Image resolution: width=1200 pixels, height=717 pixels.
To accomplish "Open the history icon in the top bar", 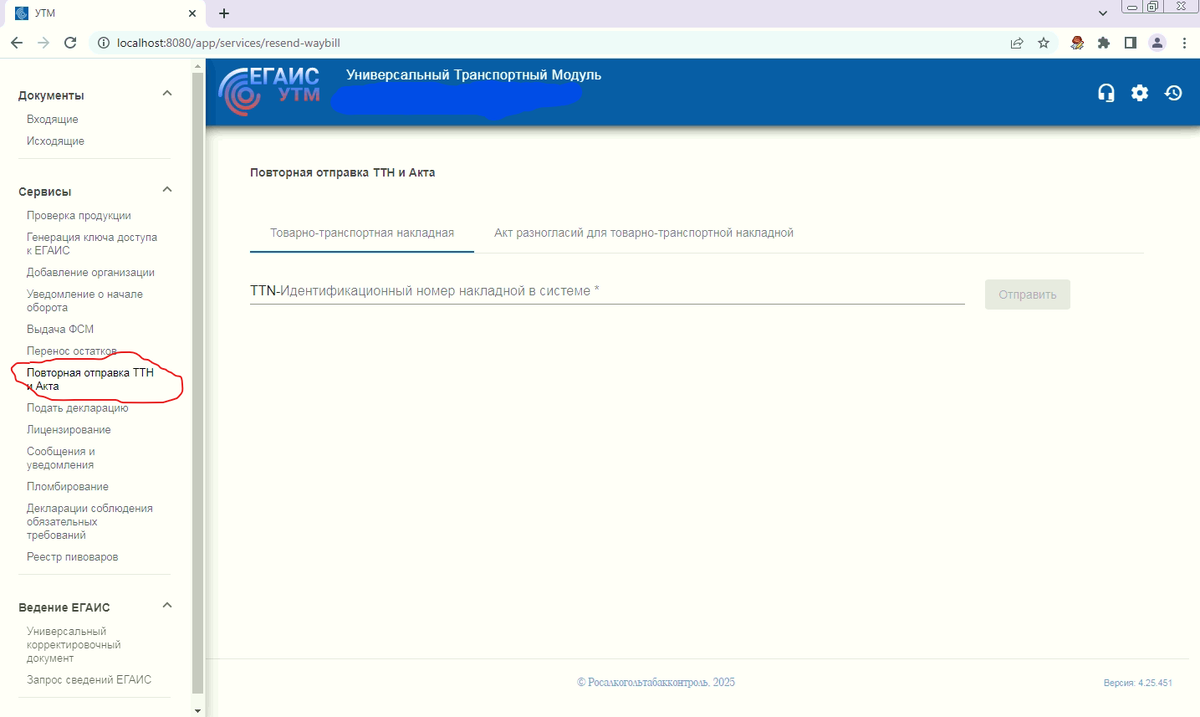I will 1172,92.
